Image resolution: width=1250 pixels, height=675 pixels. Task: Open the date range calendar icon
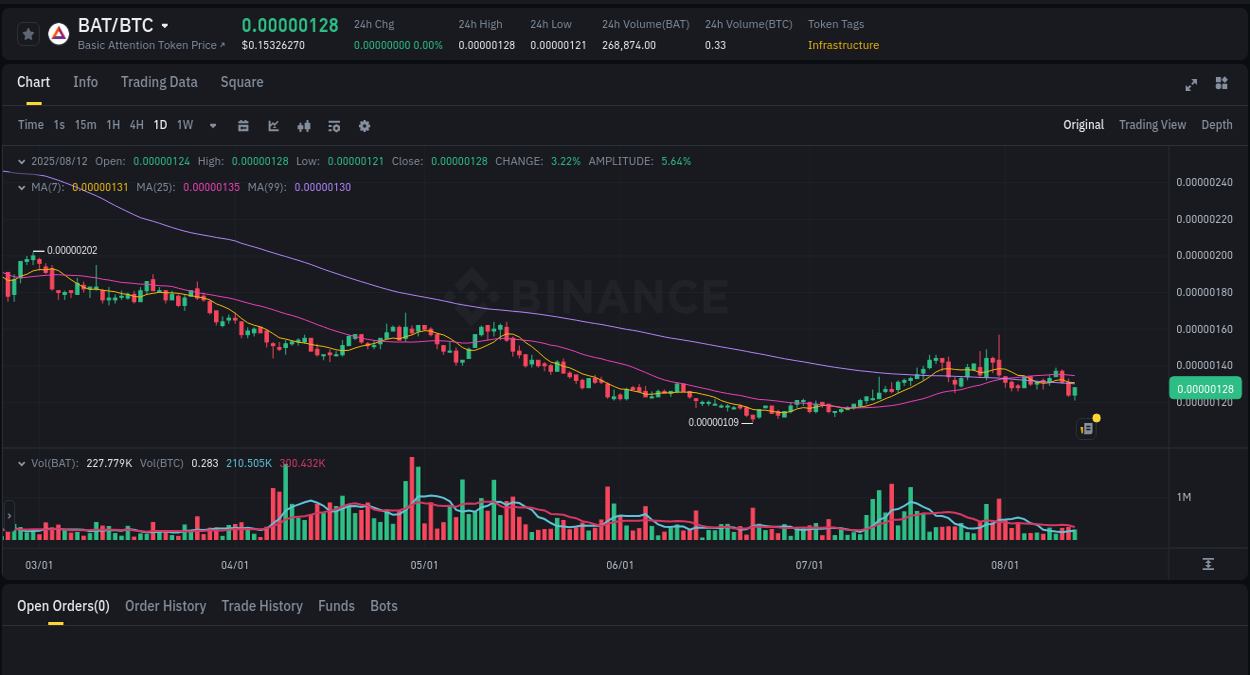[x=243, y=126]
